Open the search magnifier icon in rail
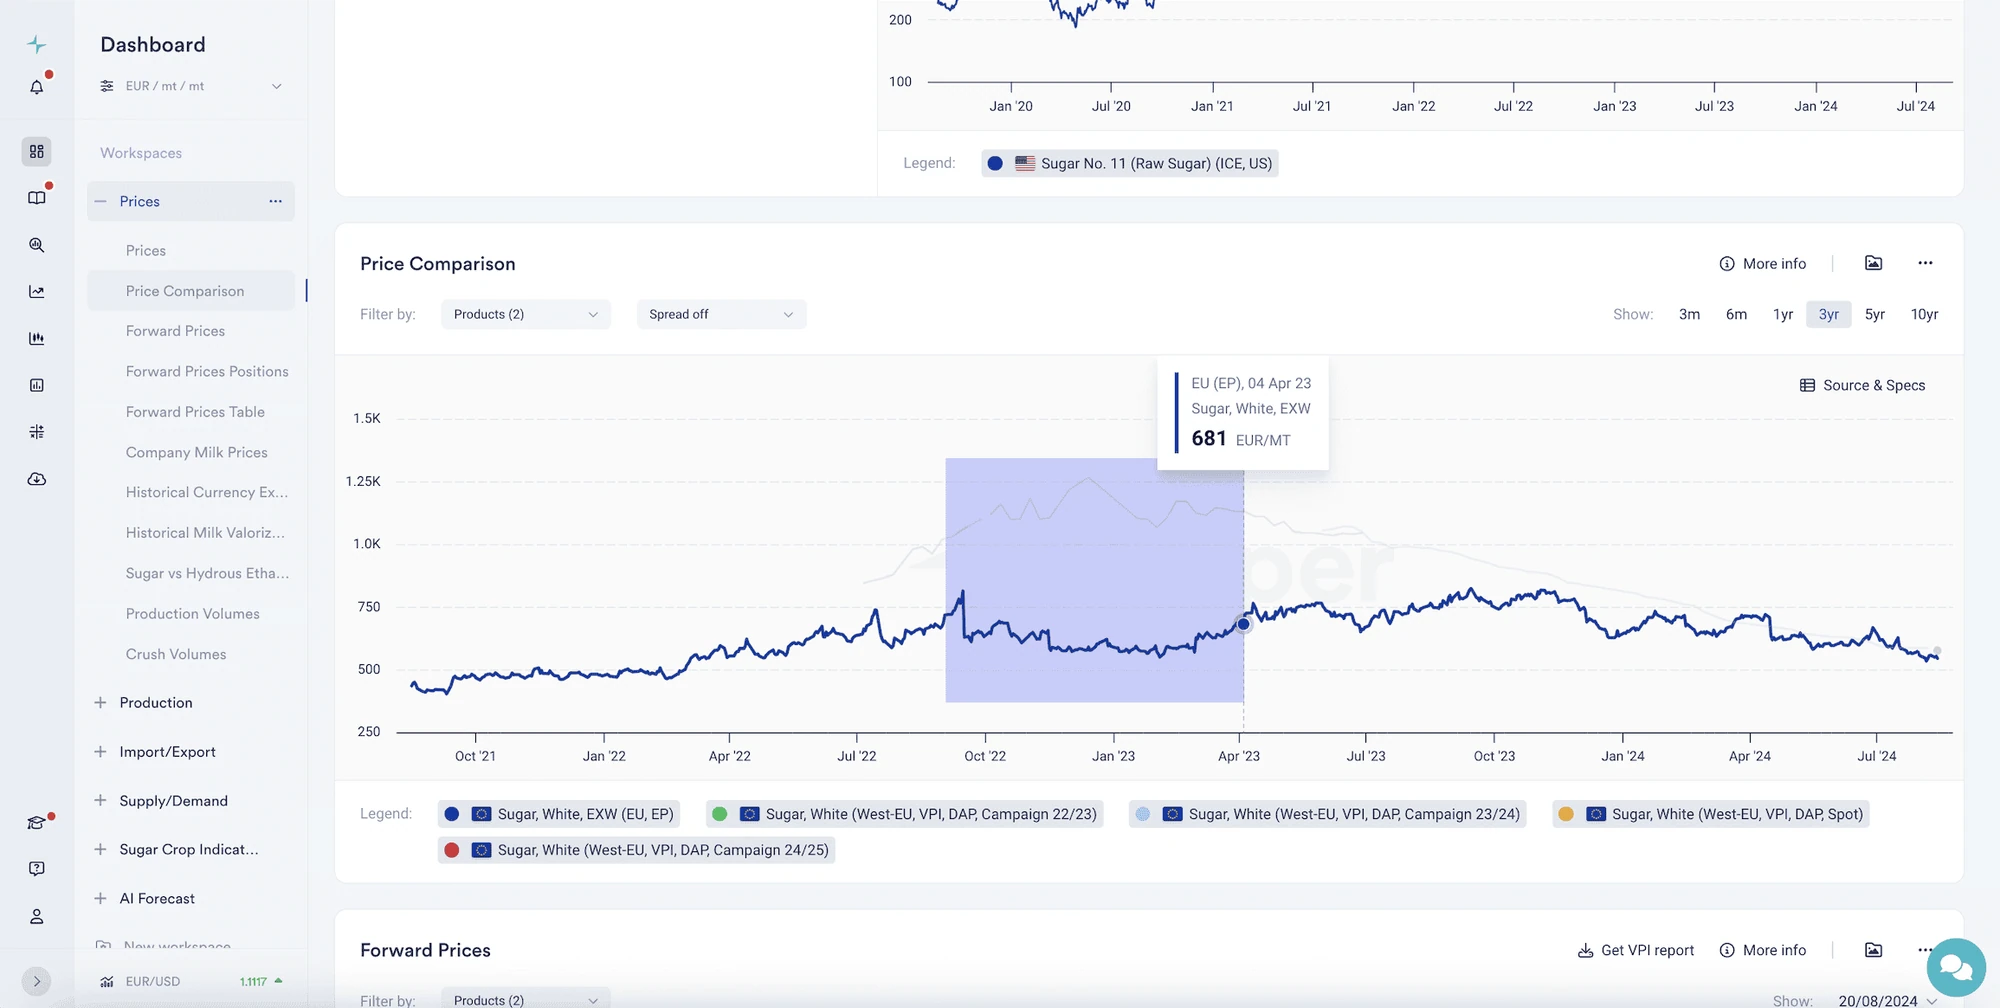Viewport: 2000px width, 1008px height. [37, 245]
